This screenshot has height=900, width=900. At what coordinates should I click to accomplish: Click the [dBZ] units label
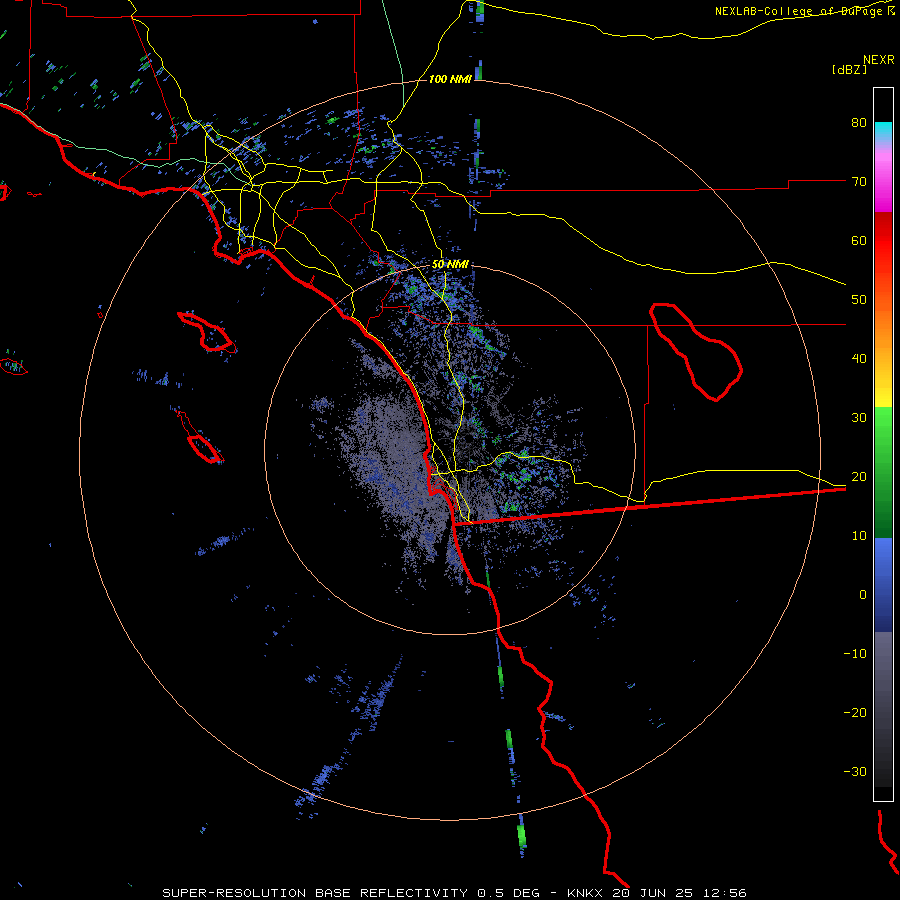click(x=850, y=69)
